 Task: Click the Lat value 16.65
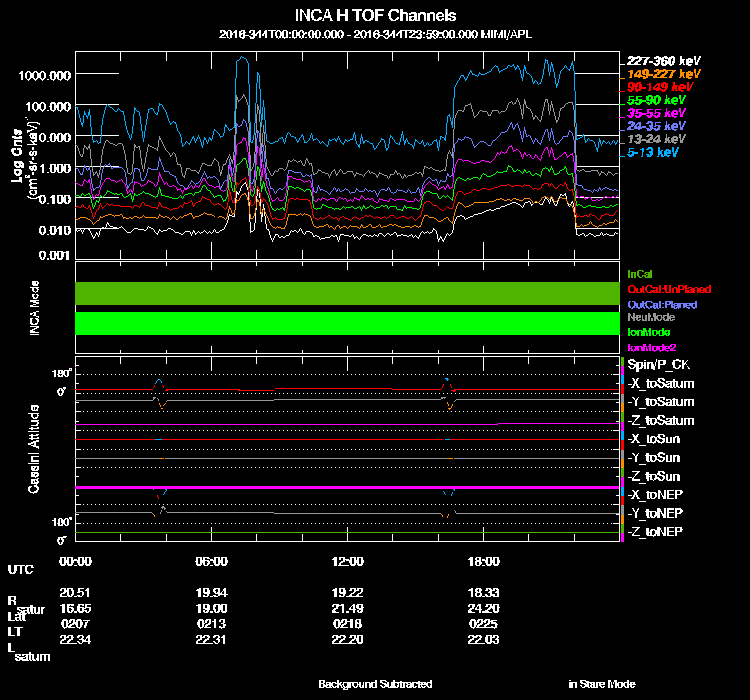(x=75, y=608)
